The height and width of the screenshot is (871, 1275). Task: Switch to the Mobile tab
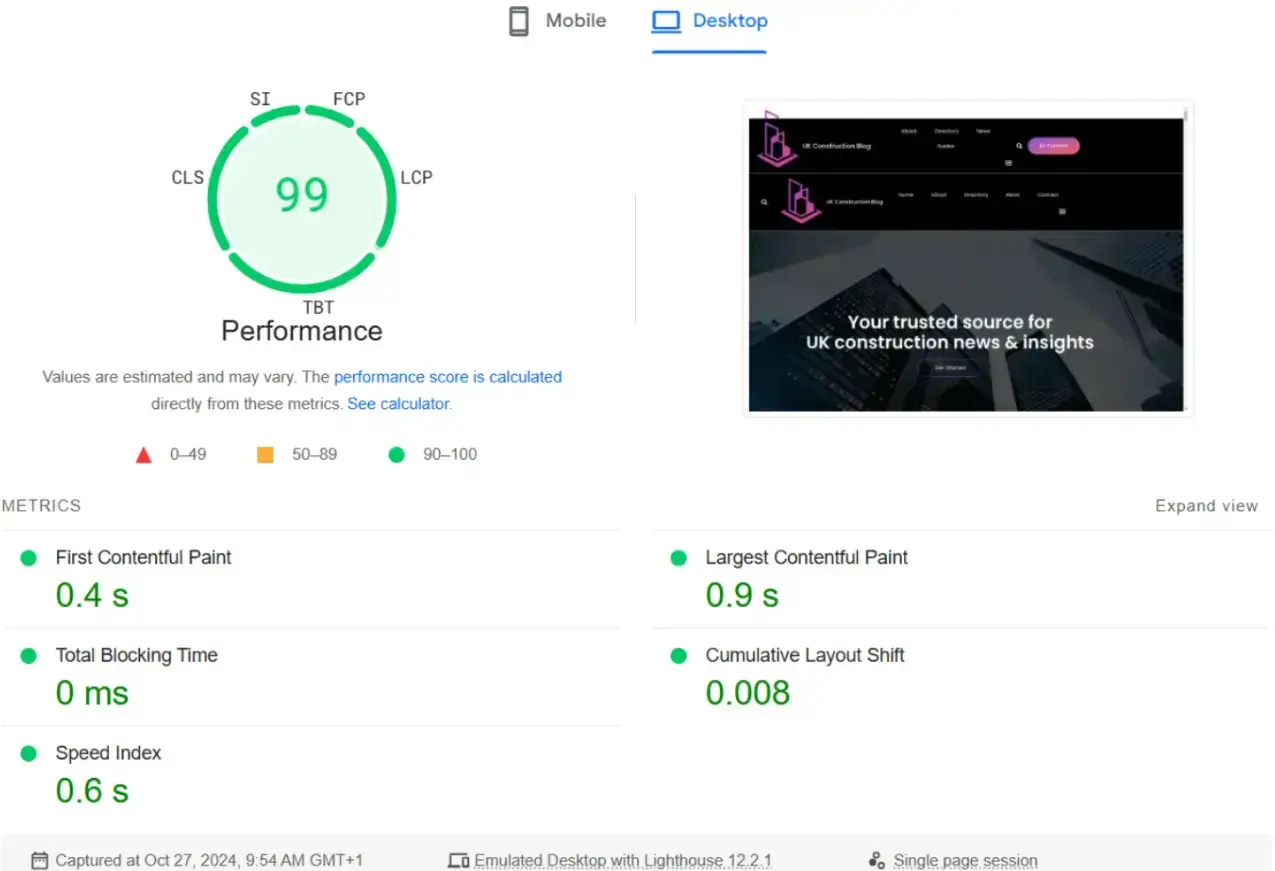coord(556,20)
